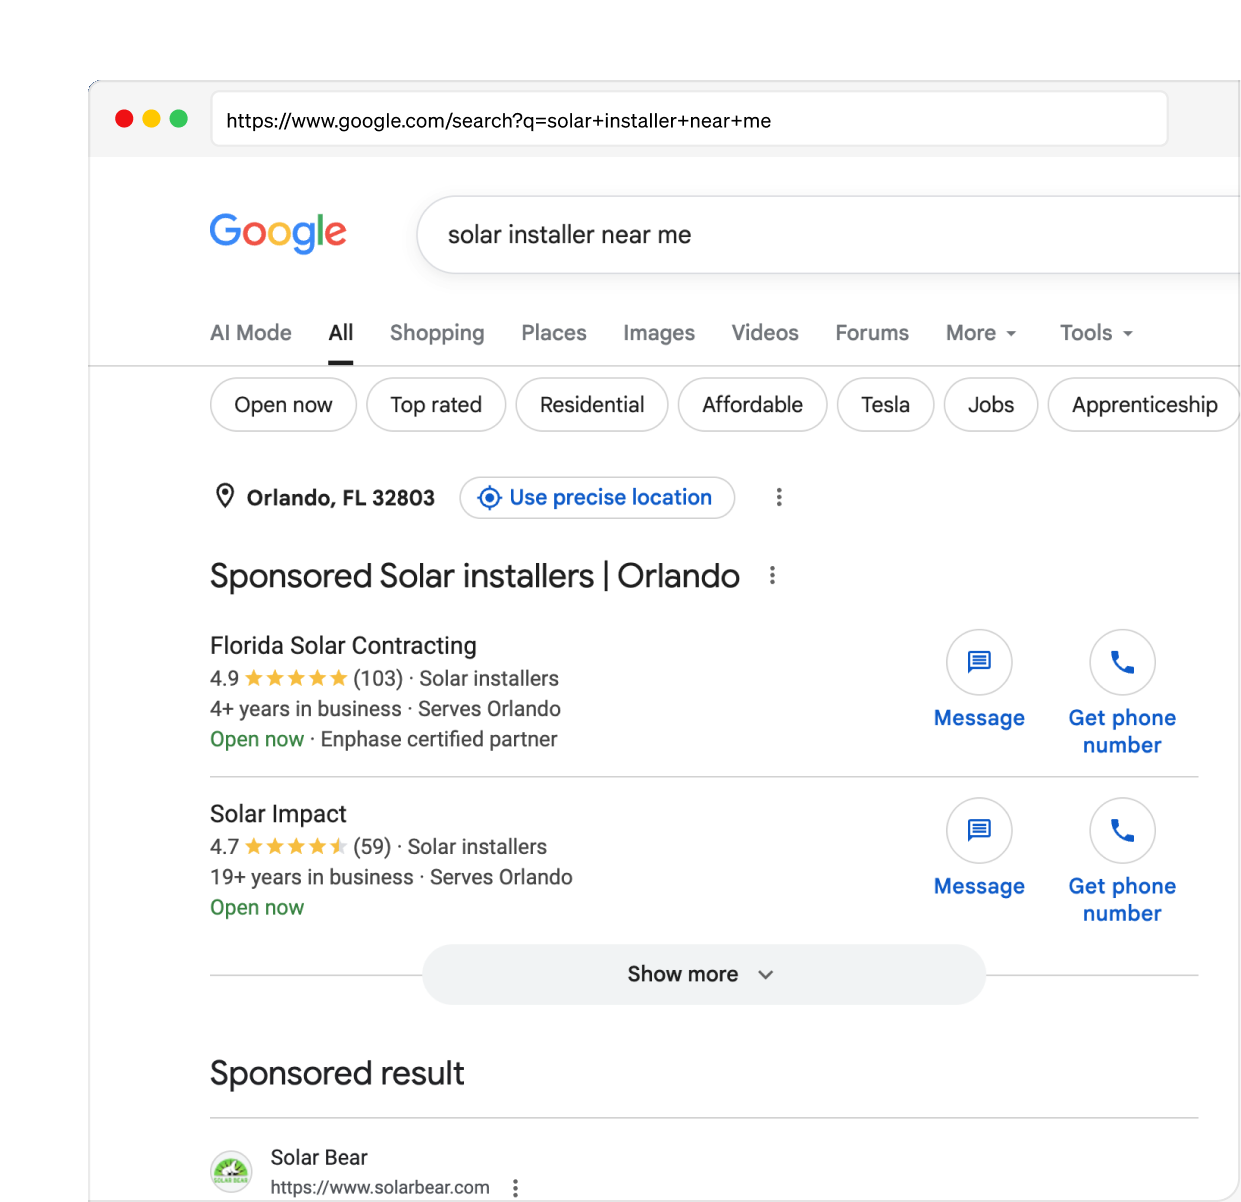Image resolution: width=1241 pixels, height=1202 pixels.
Task: Expand the Tools dropdown
Action: [1096, 333]
